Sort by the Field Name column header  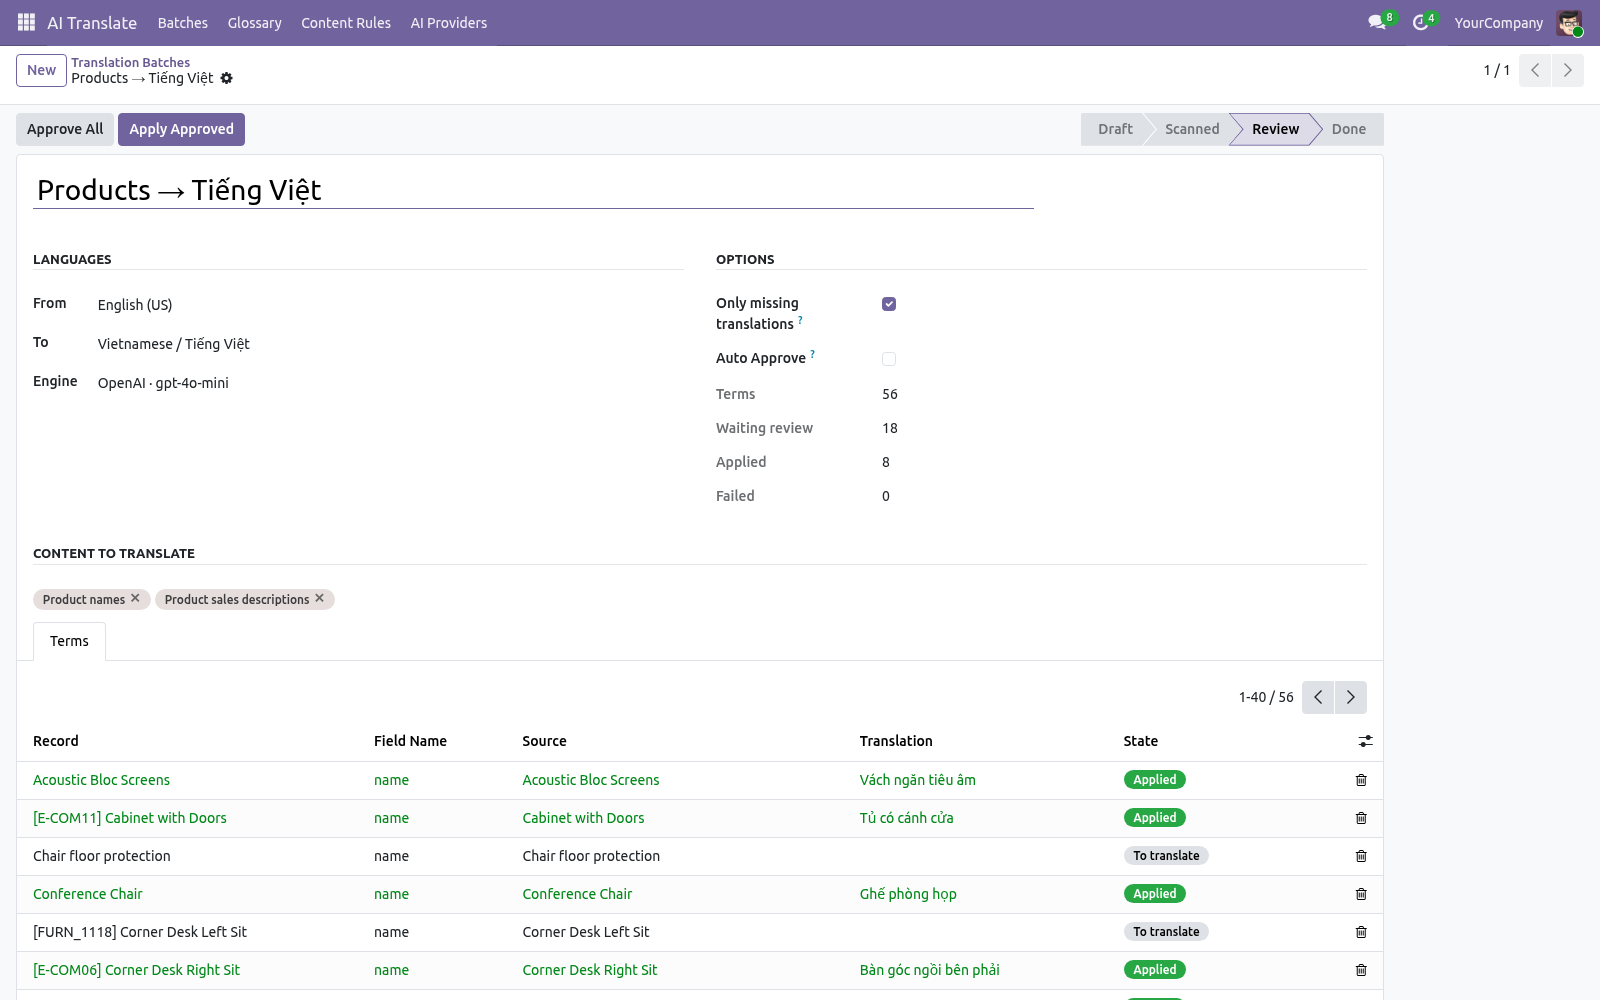410,741
